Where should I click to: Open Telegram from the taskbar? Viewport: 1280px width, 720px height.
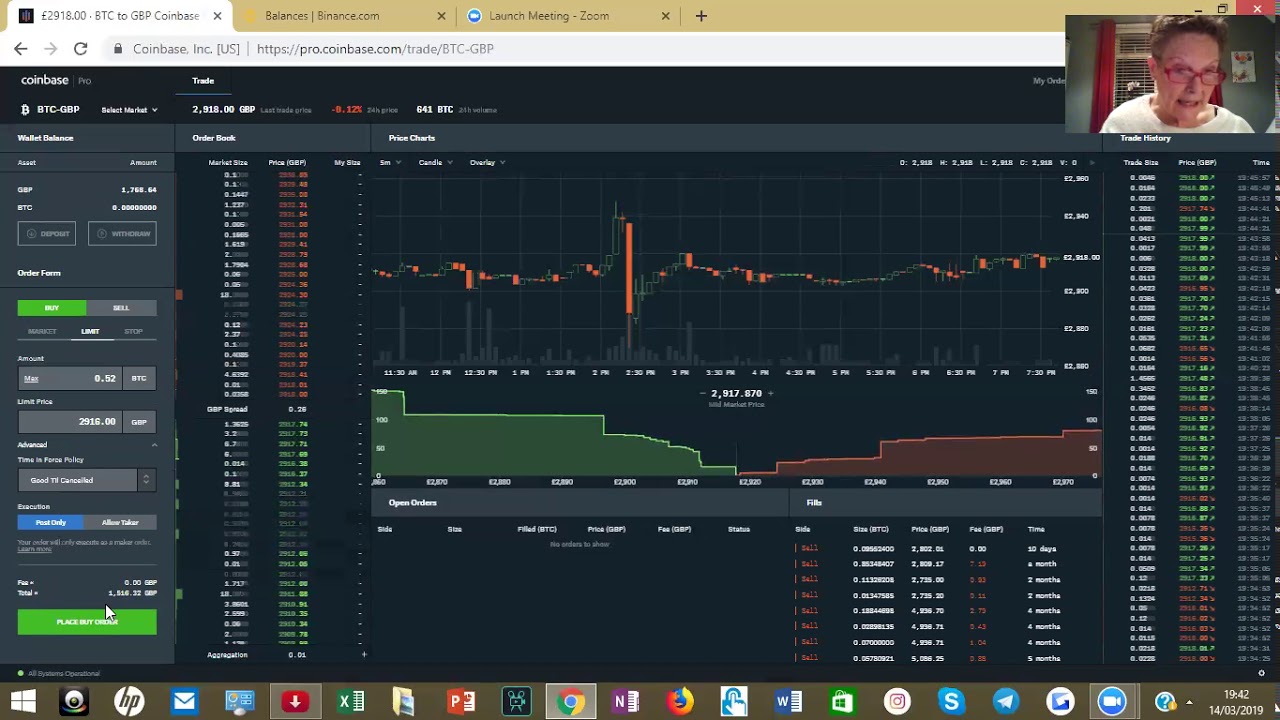pos(1005,701)
